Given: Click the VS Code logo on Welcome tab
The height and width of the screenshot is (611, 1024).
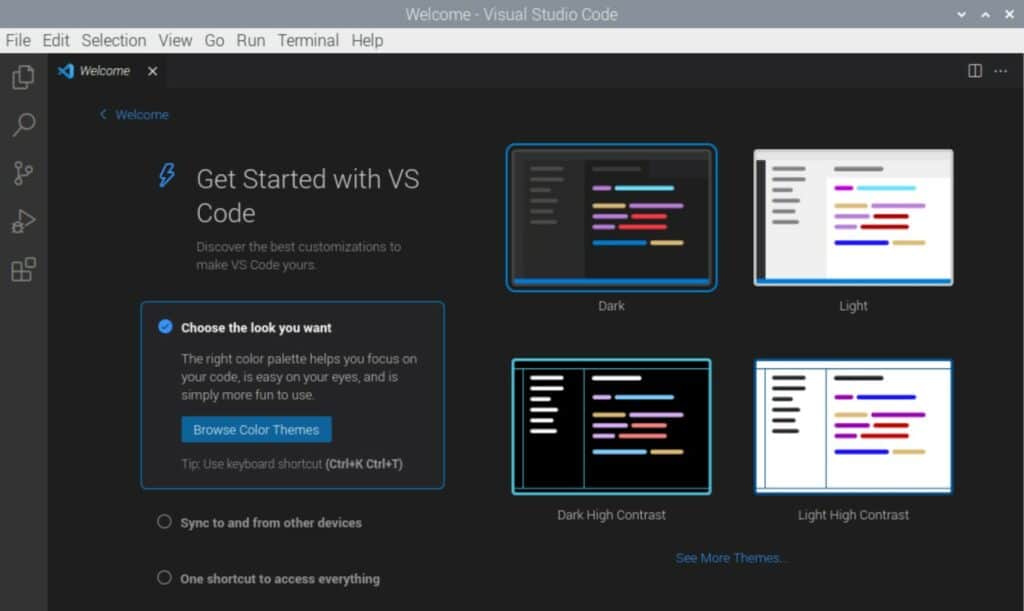Looking at the screenshot, I should (65, 70).
